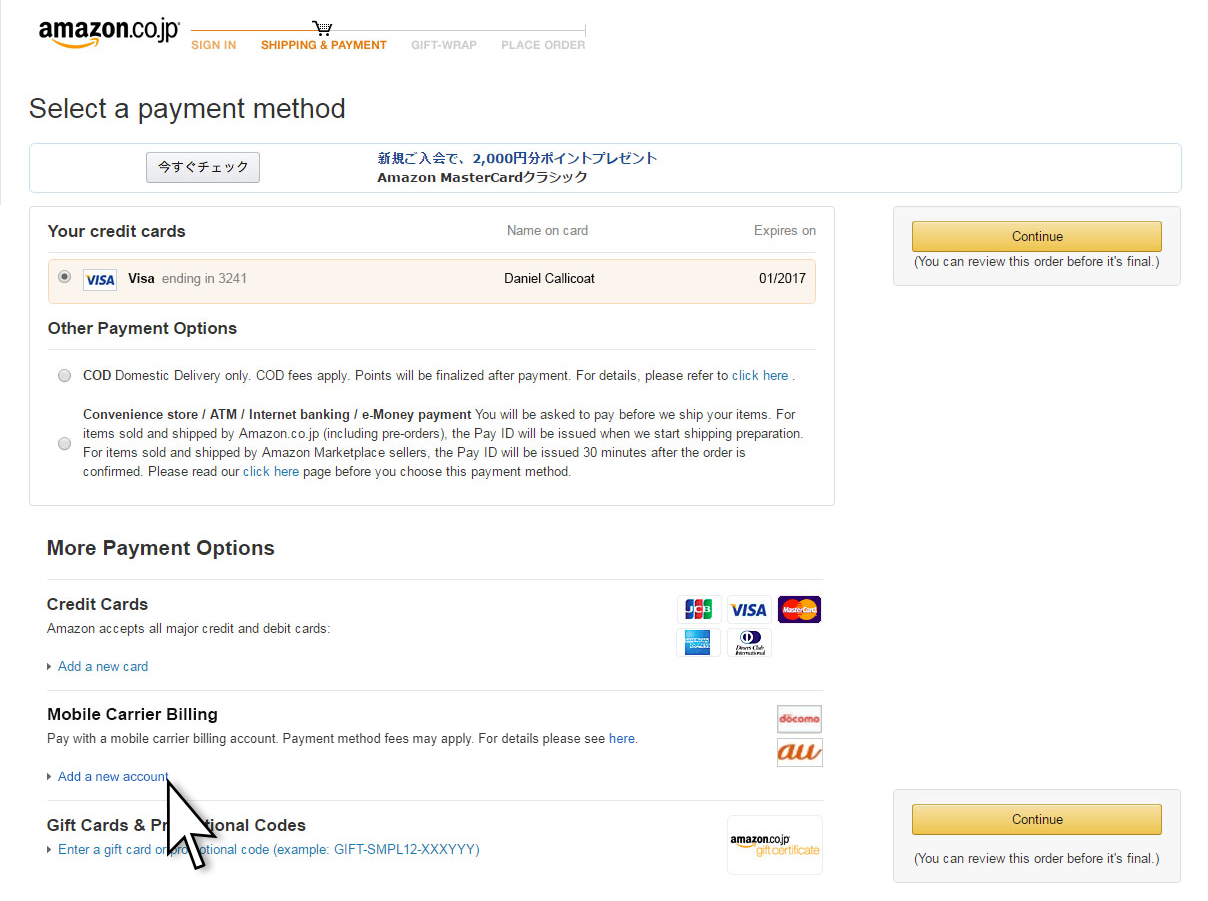Click the Amazon gift certificate image
Image resolution: width=1208 pixels, height=901 pixels.
click(x=774, y=845)
